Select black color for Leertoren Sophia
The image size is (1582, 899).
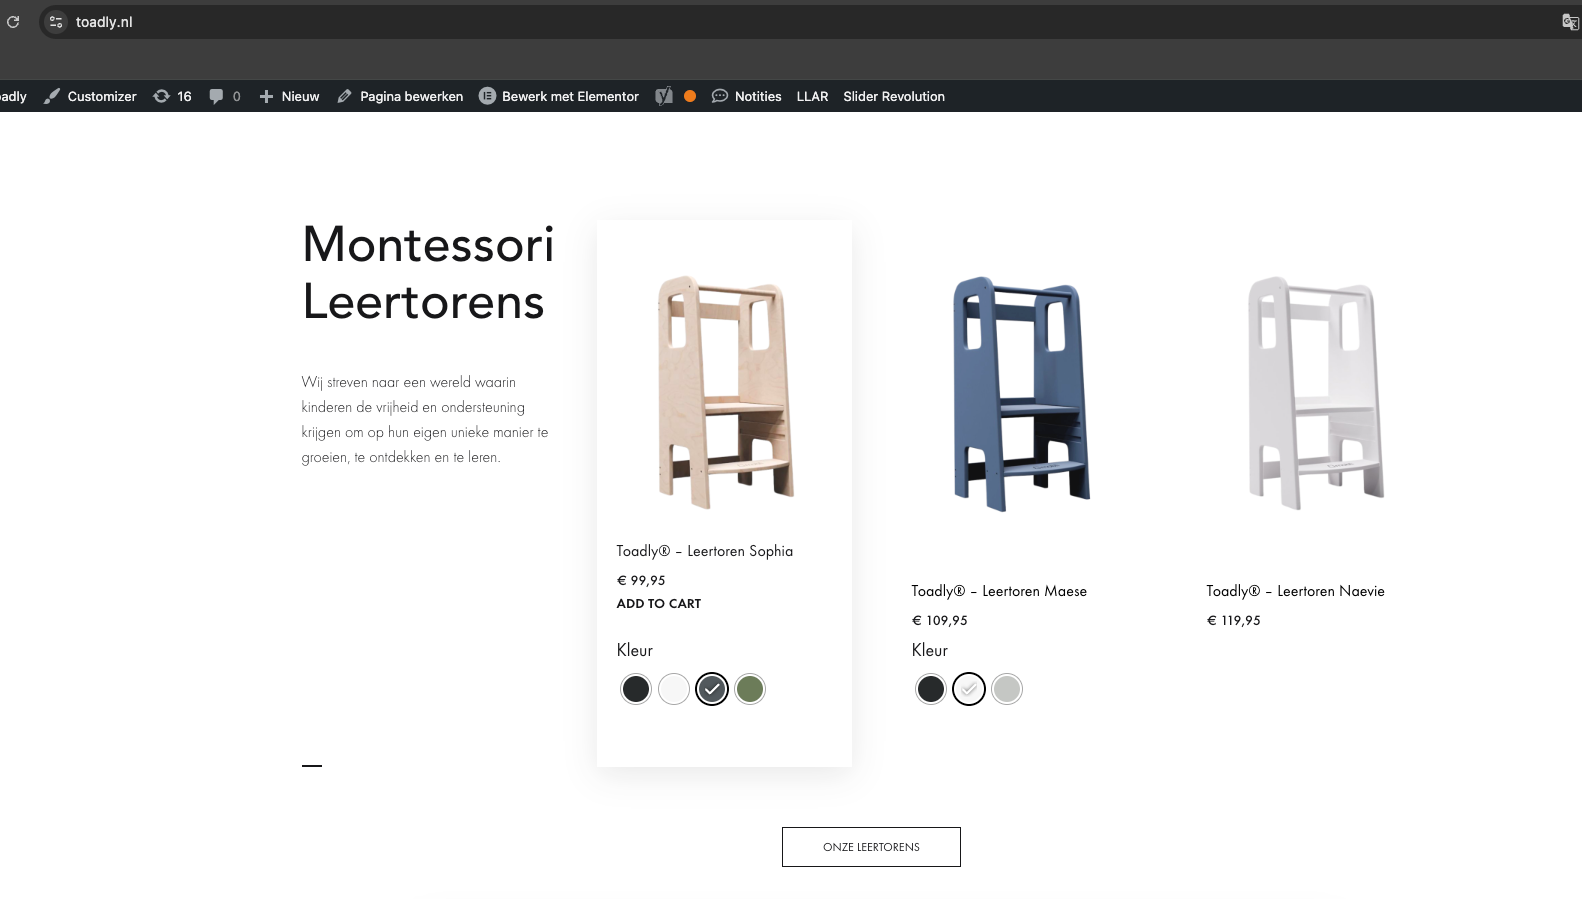coord(636,689)
